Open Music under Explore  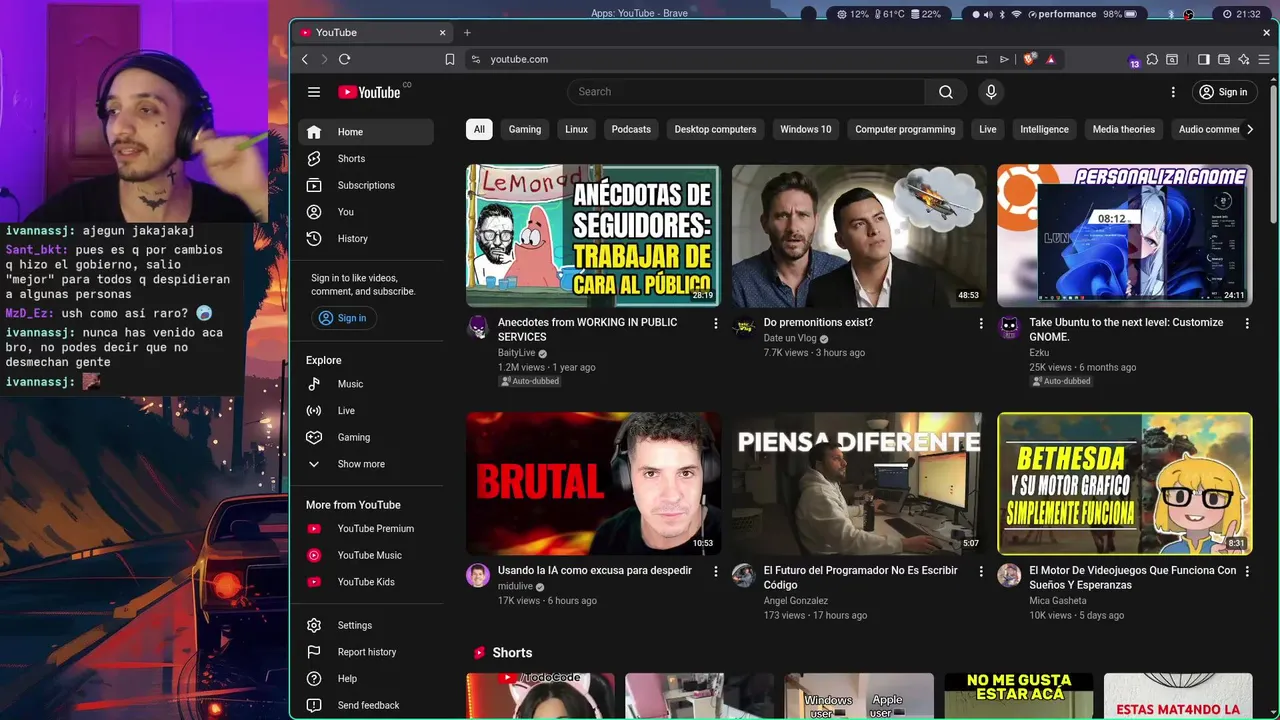pyautogui.click(x=365, y=384)
